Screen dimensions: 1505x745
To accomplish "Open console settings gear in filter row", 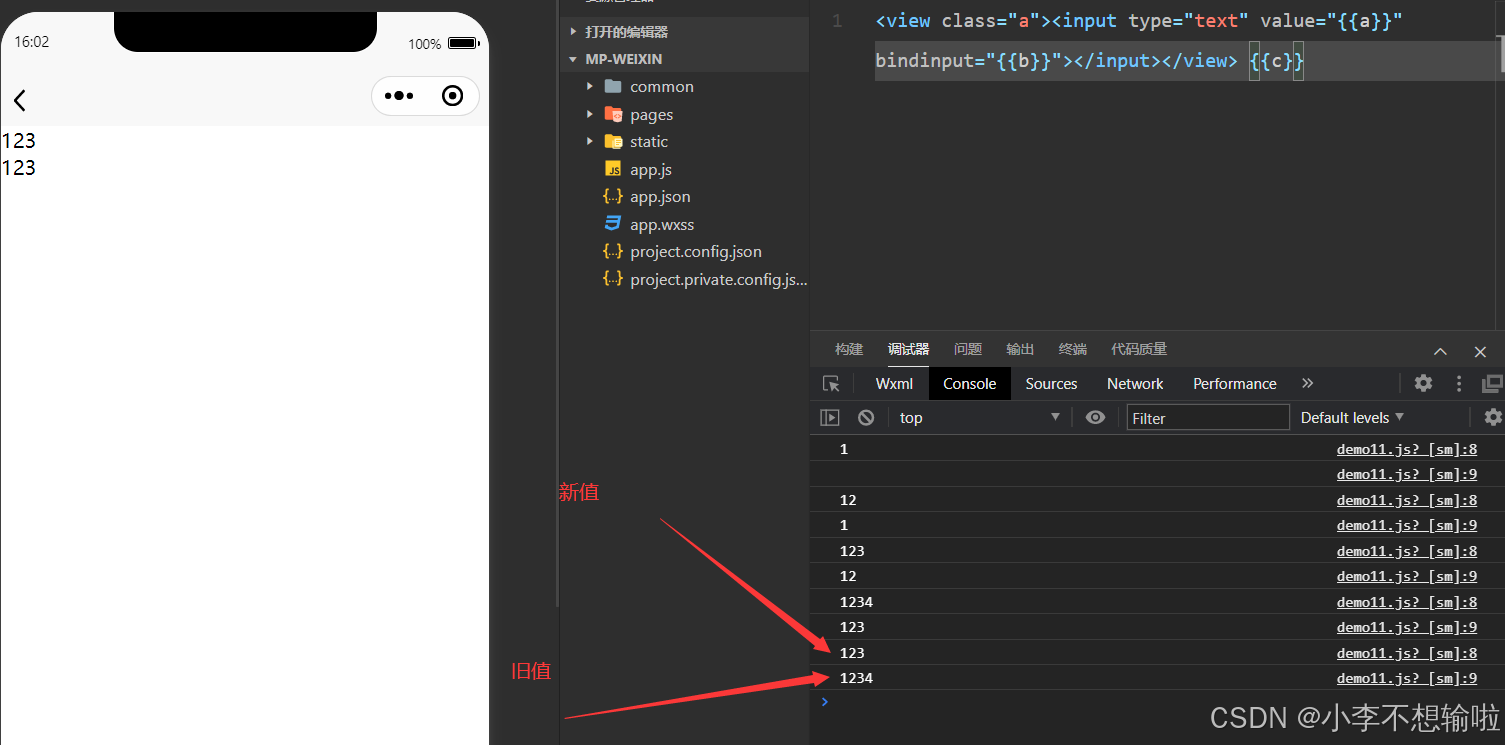I will point(1493,417).
